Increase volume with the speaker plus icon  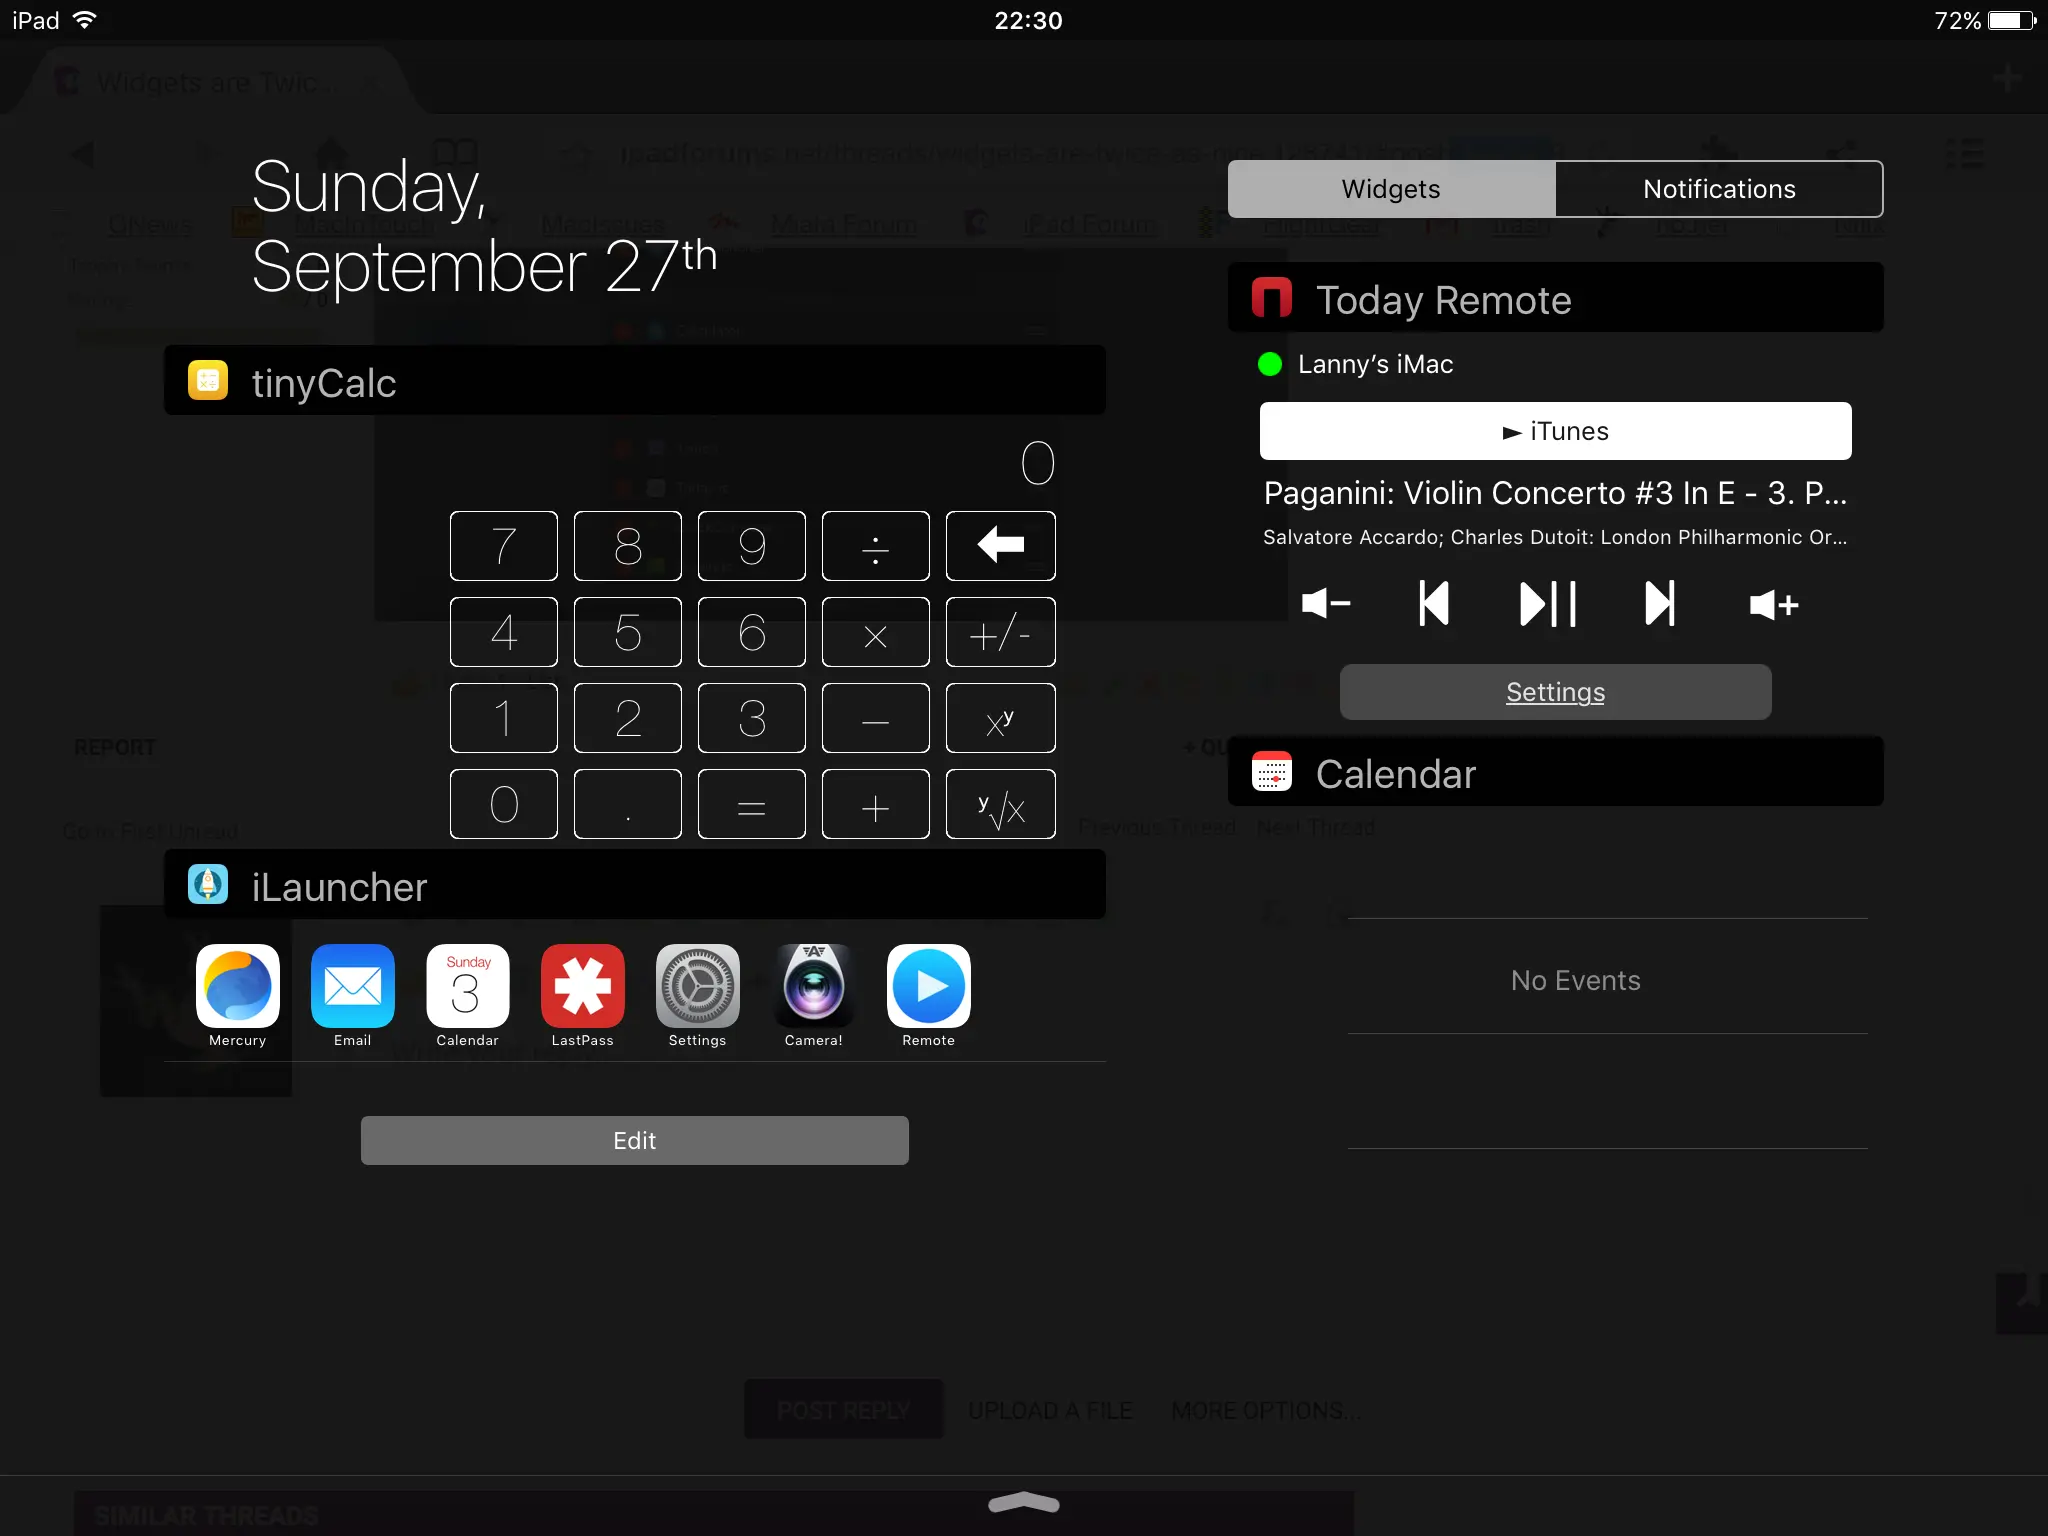pyautogui.click(x=1774, y=604)
